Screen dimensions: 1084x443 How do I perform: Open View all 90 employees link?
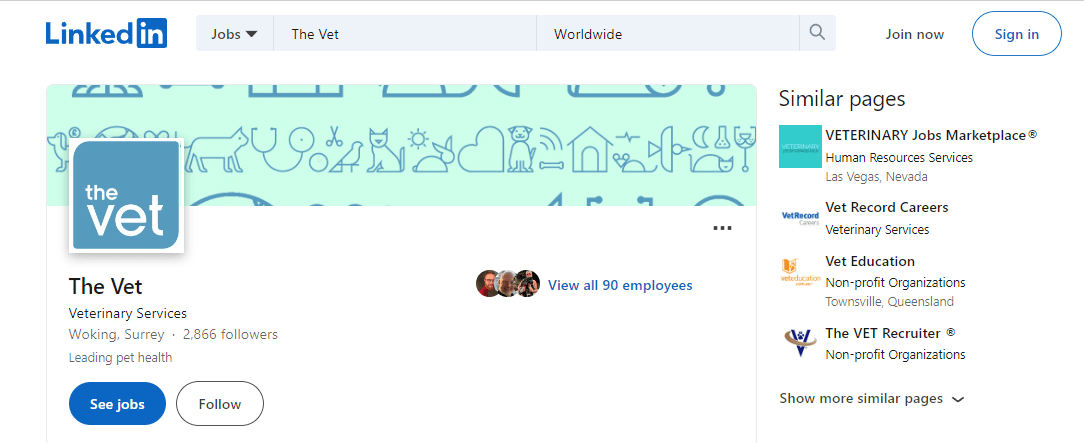coord(620,285)
